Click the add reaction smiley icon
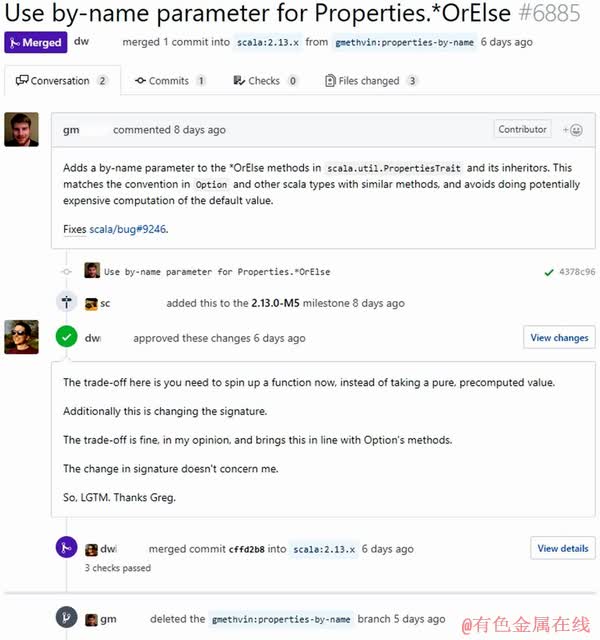 coord(573,130)
